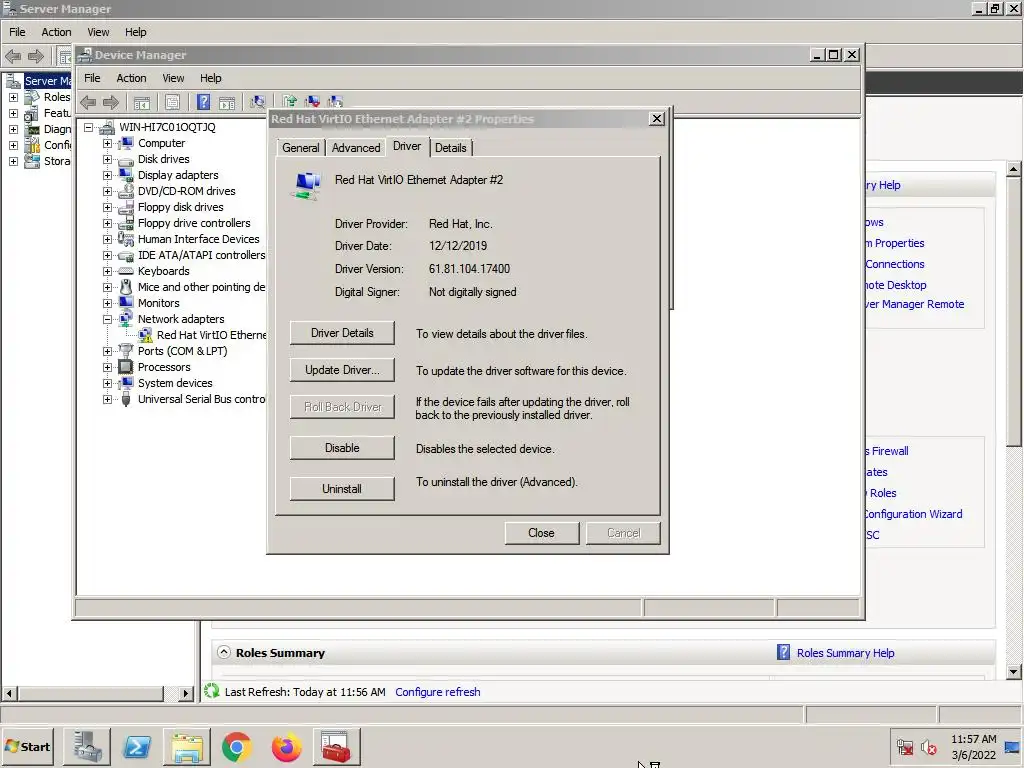Select the Keyboards device category

click(x=163, y=271)
